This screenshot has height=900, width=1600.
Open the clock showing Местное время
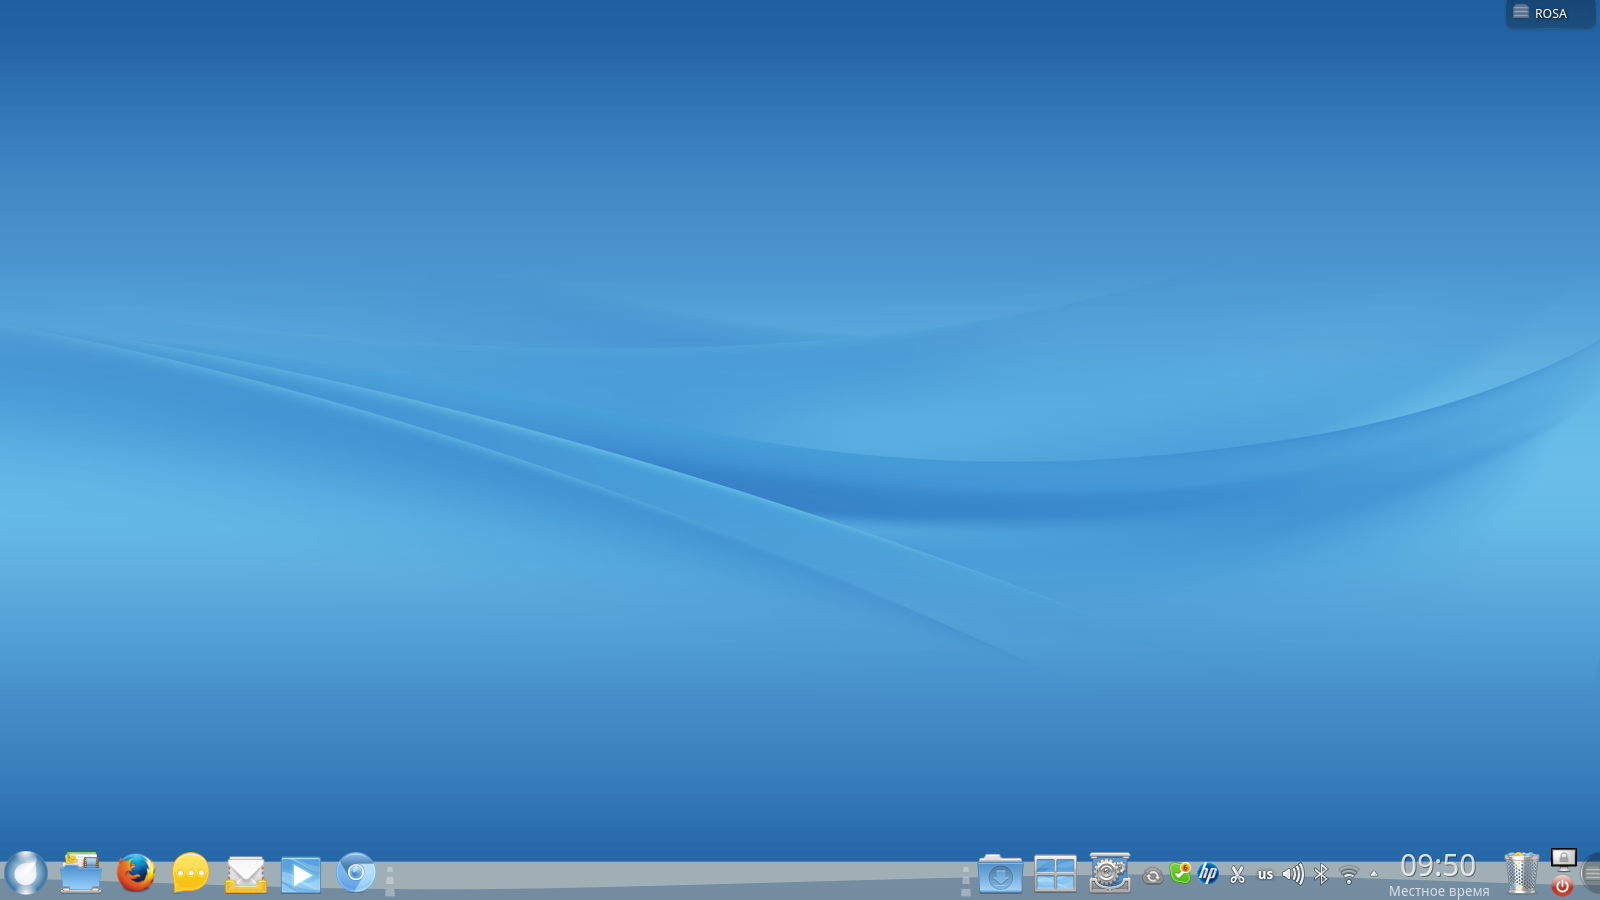coord(1438,872)
